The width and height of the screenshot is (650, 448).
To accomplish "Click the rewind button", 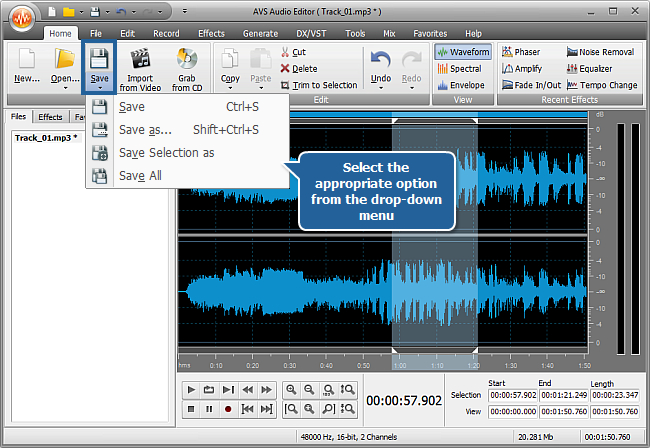I will pyautogui.click(x=248, y=390).
